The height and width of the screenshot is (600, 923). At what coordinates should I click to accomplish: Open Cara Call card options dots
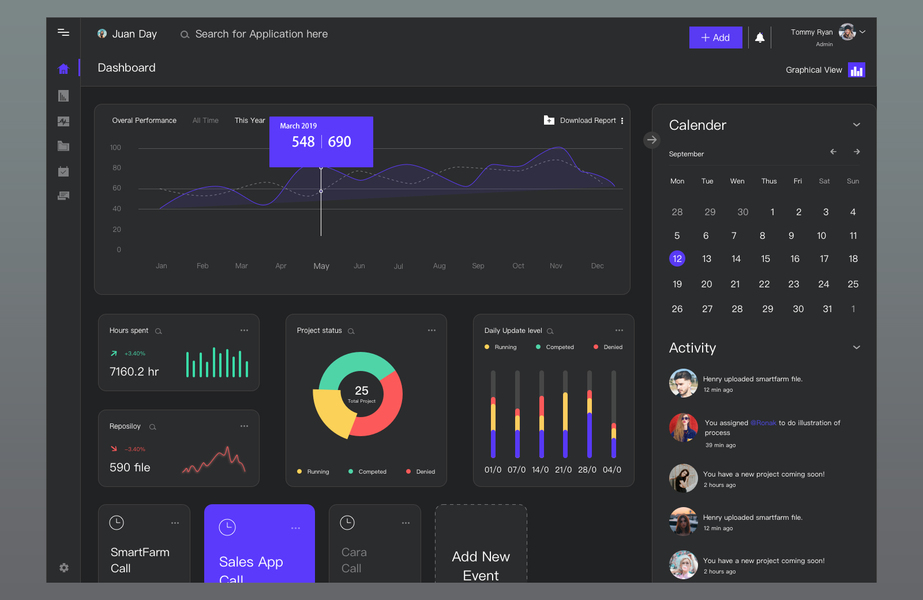[x=406, y=523]
